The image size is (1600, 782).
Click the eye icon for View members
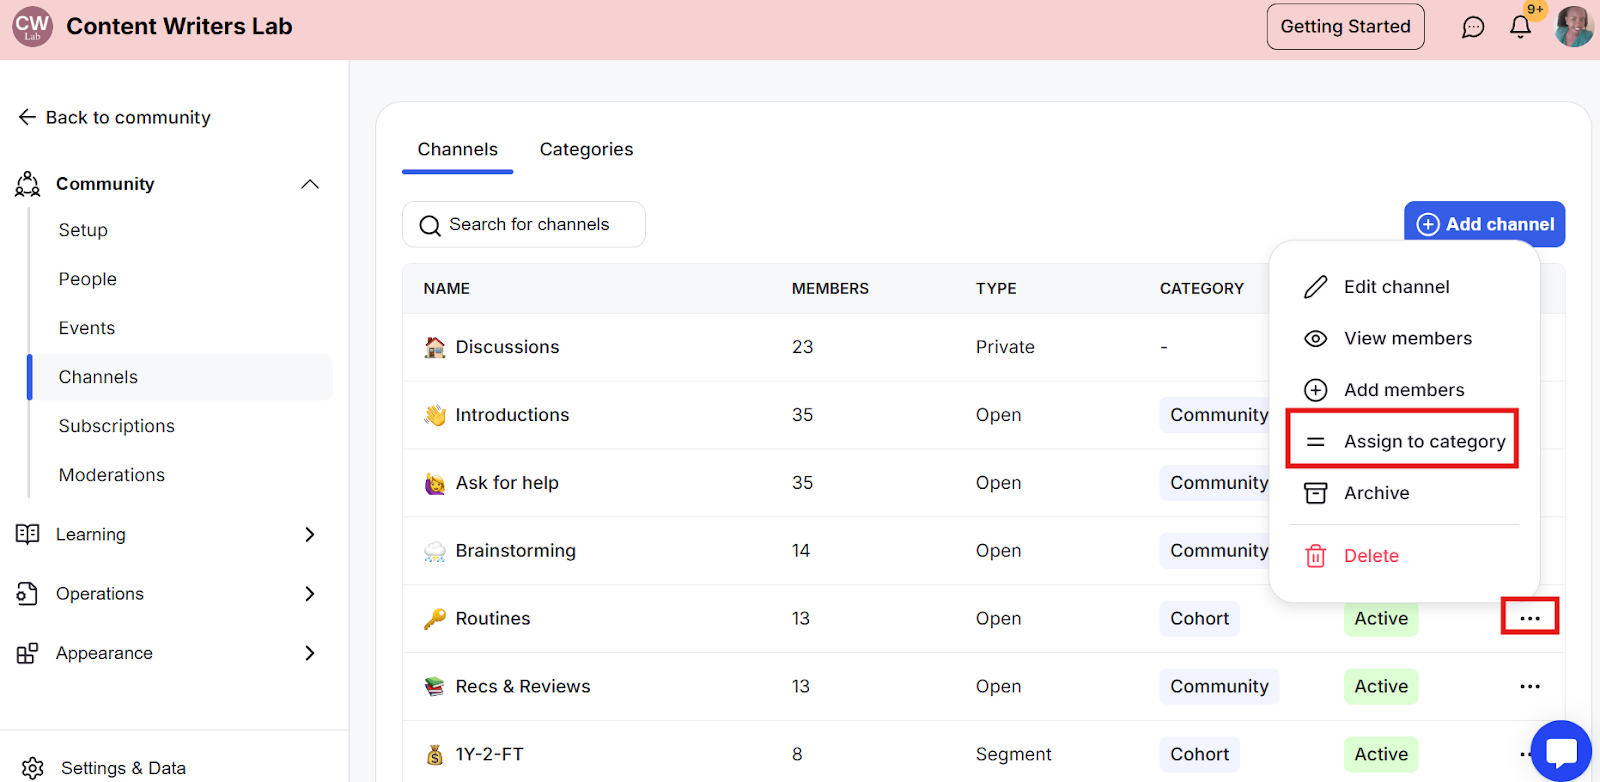click(1316, 339)
